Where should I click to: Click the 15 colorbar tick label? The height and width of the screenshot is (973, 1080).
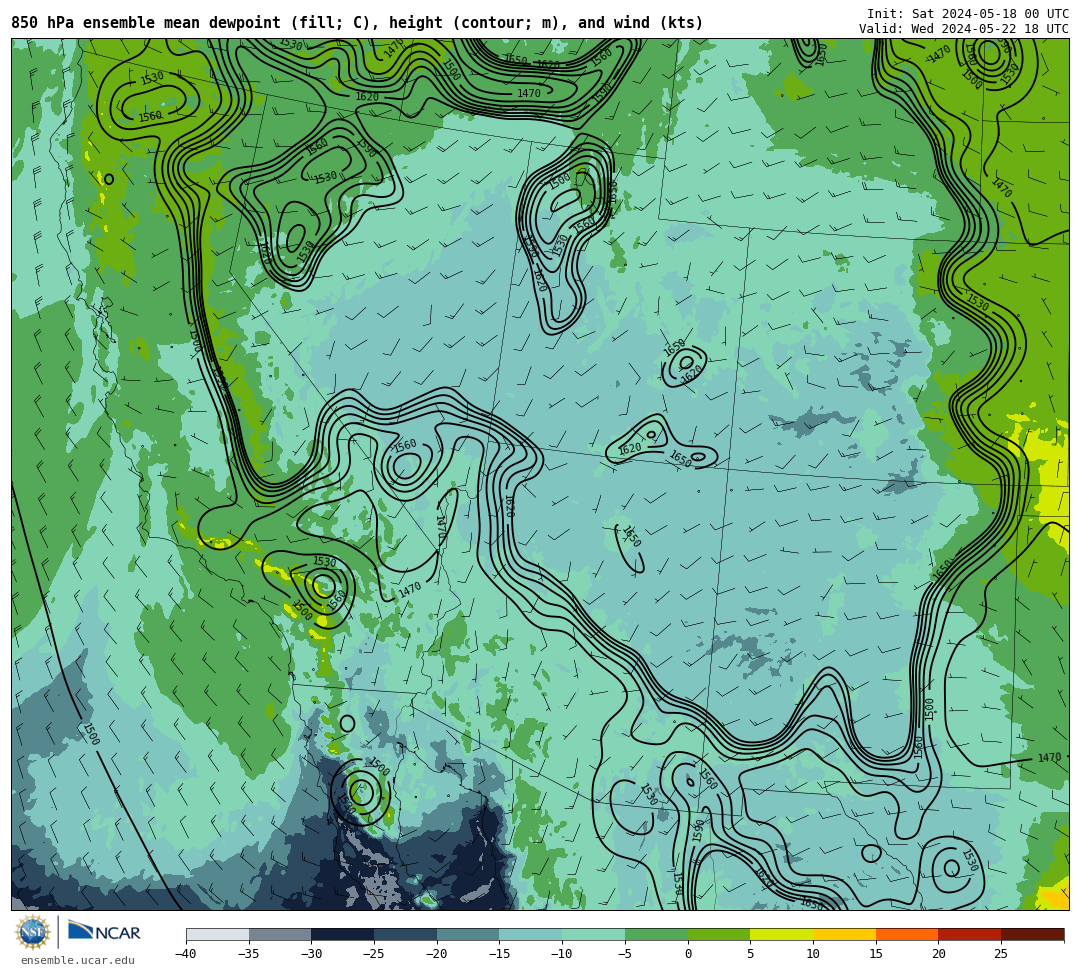click(876, 954)
